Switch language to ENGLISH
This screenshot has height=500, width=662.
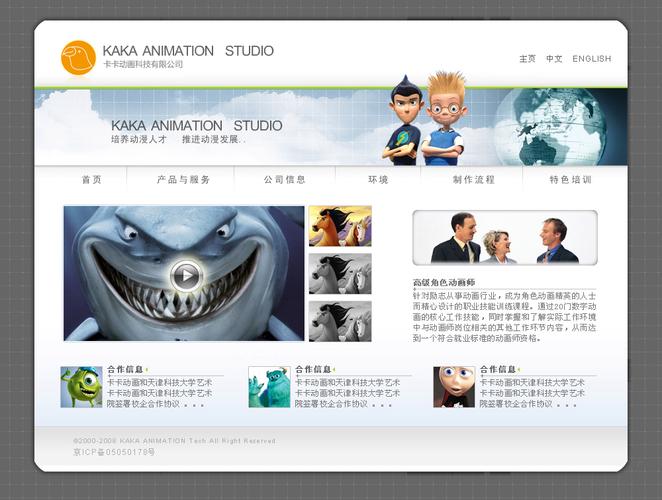591,59
